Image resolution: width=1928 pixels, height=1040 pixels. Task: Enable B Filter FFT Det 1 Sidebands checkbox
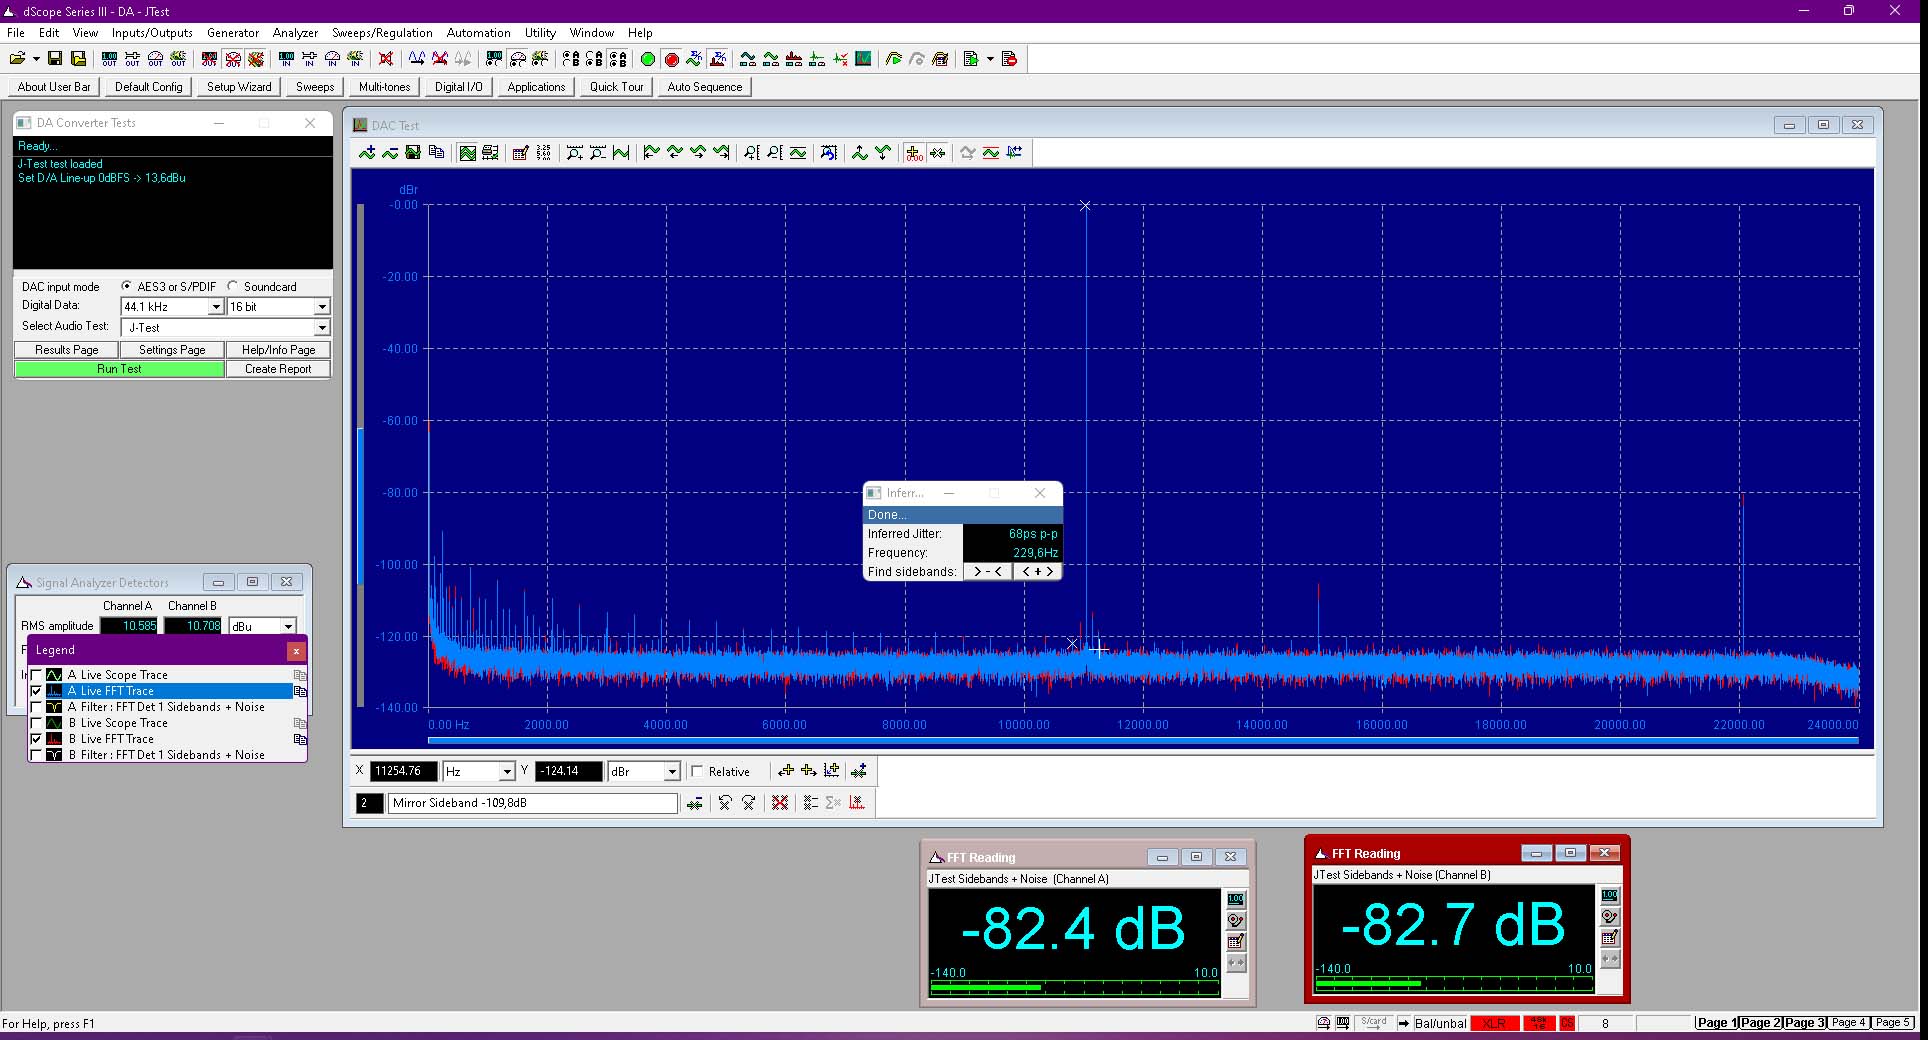tap(37, 755)
